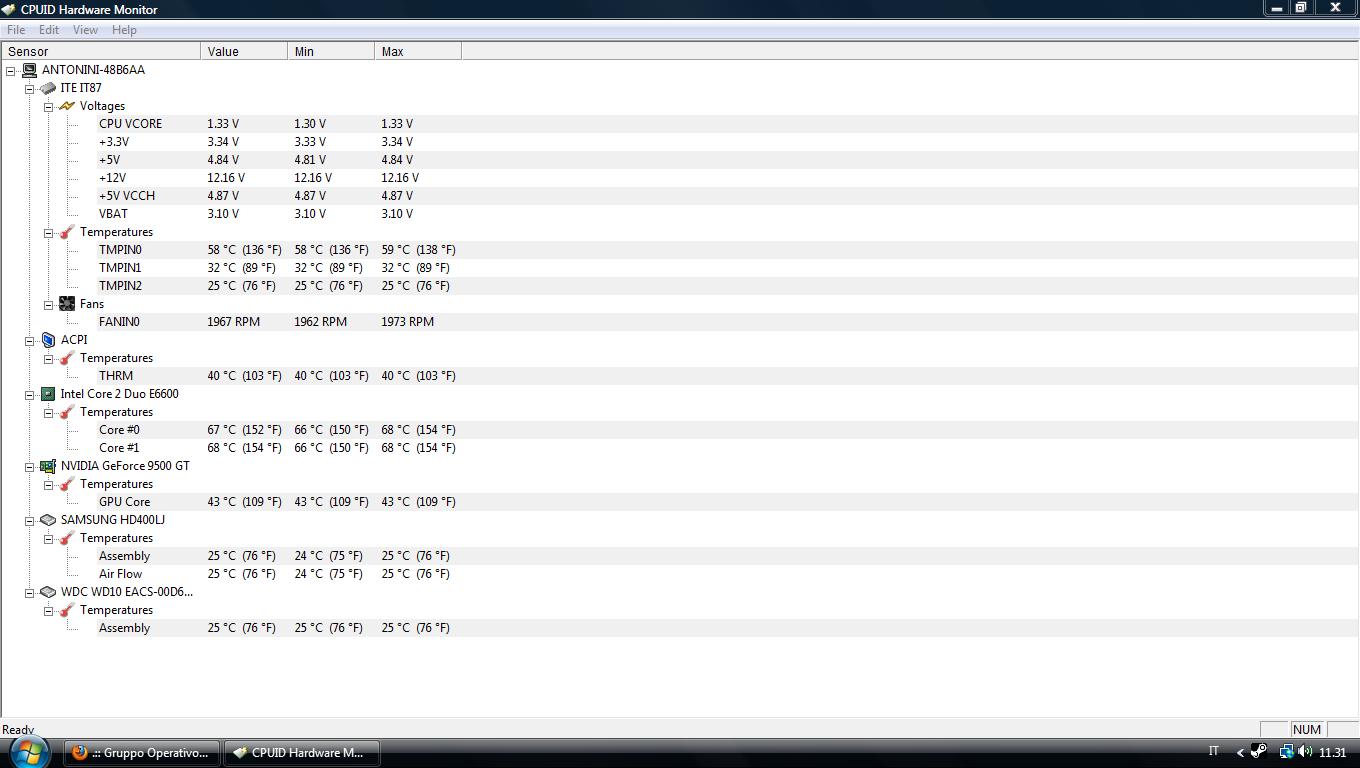
Task: Click the Fans node icon
Action: [x=67, y=304]
